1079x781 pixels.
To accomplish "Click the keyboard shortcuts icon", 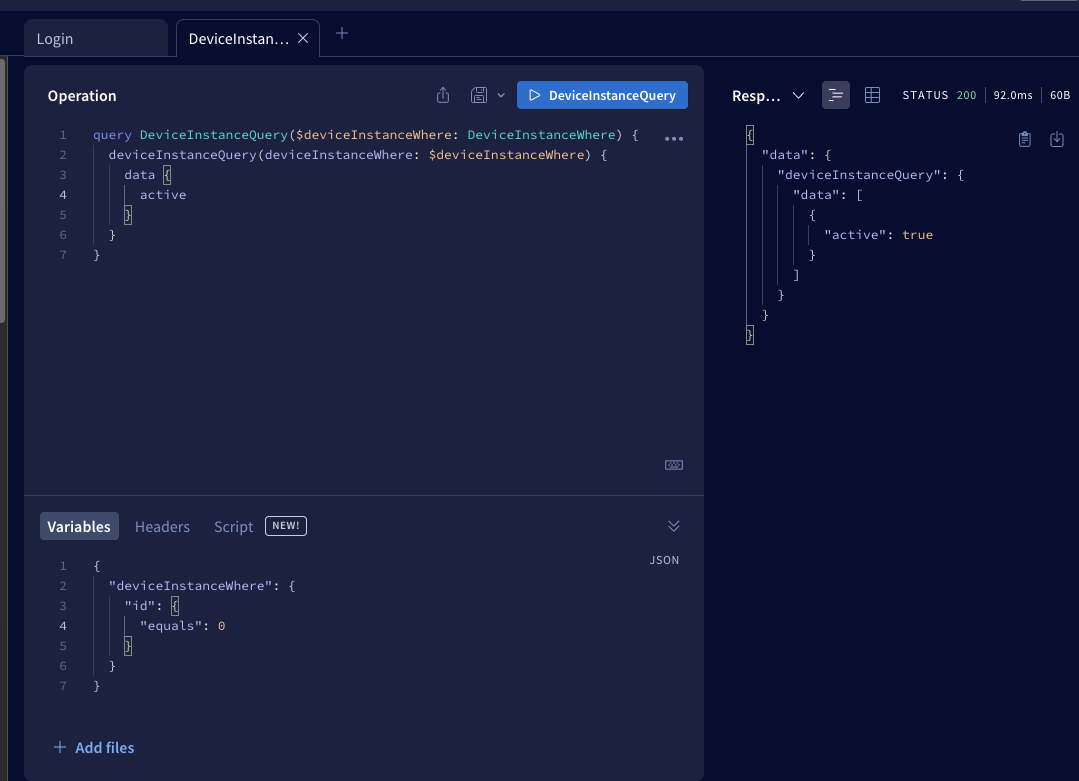I will click(x=674, y=465).
